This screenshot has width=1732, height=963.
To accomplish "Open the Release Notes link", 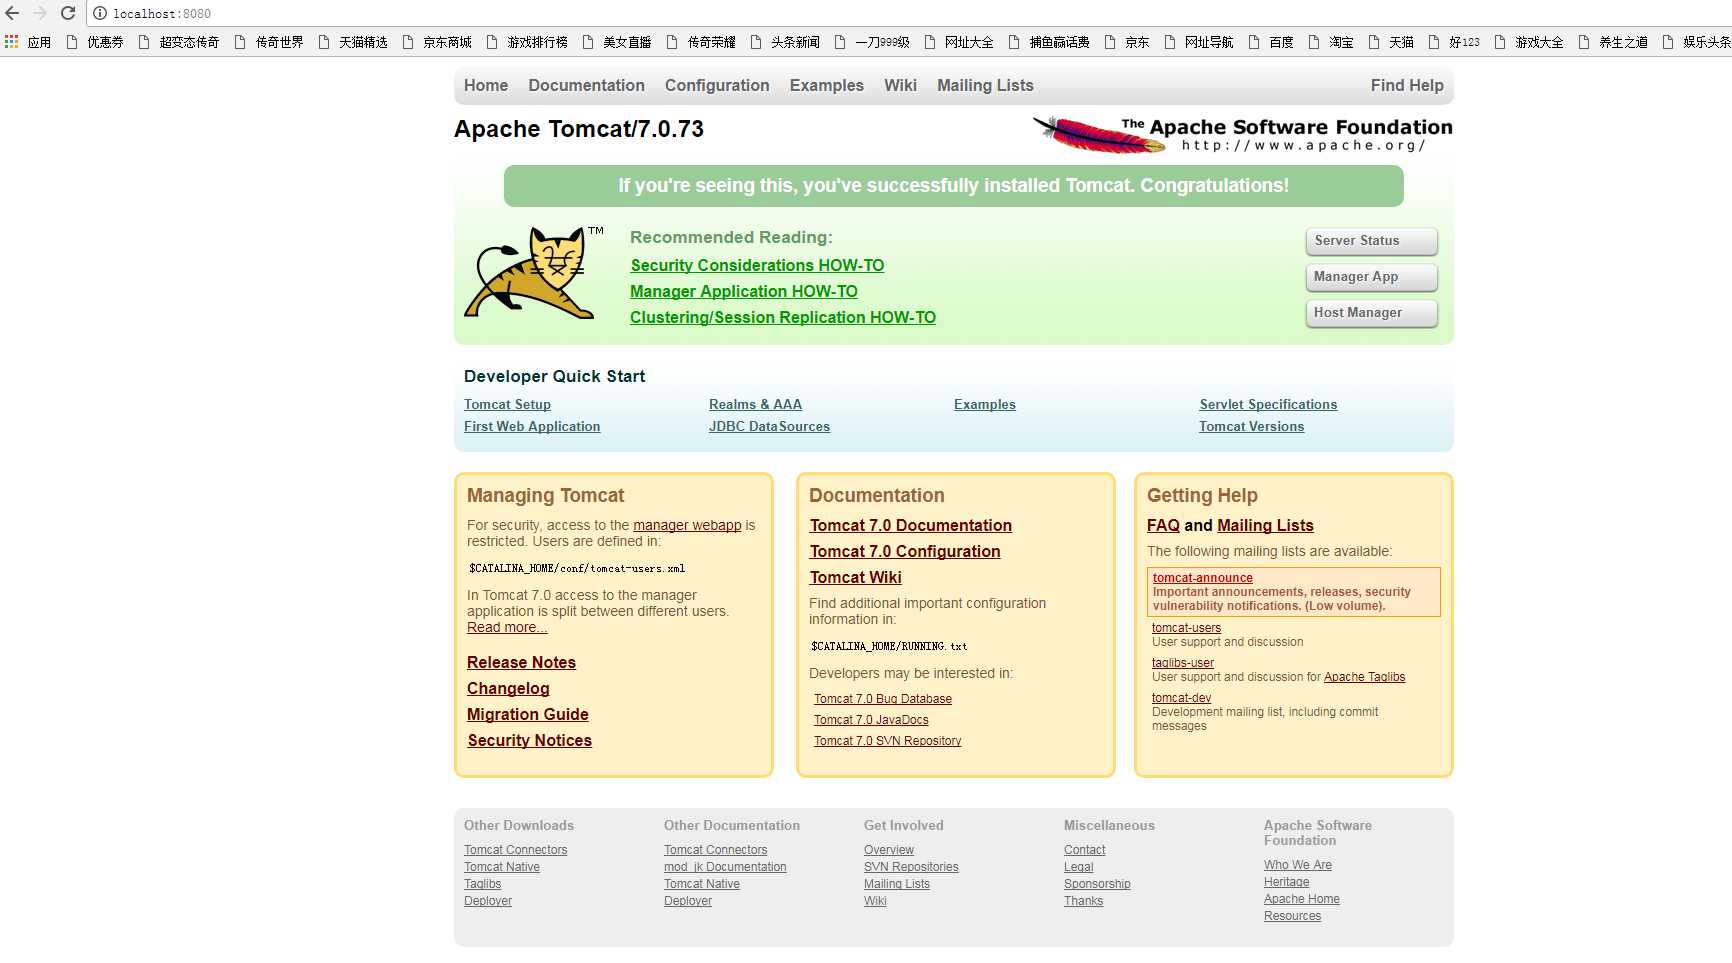I will (521, 662).
